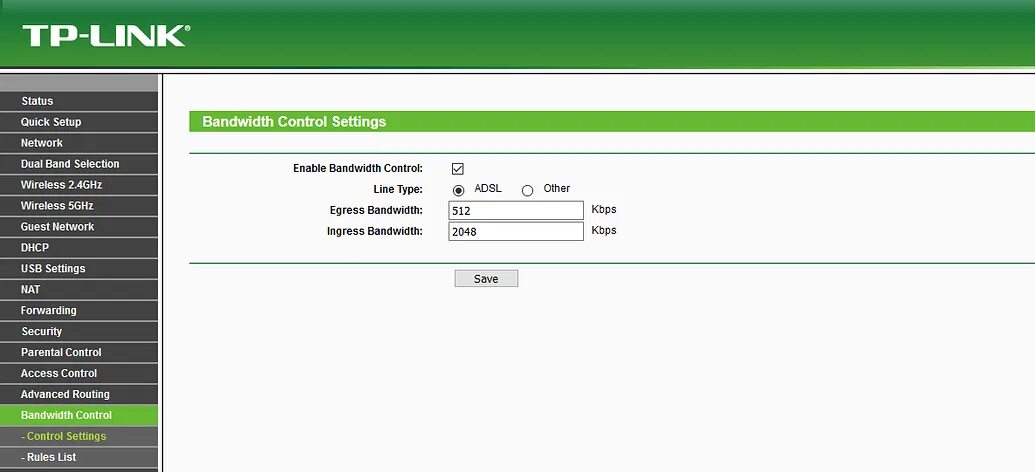The width and height of the screenshot is (1035, 472).
Task: Open Quick Setup in sidebar
Action: click(79, 122)
